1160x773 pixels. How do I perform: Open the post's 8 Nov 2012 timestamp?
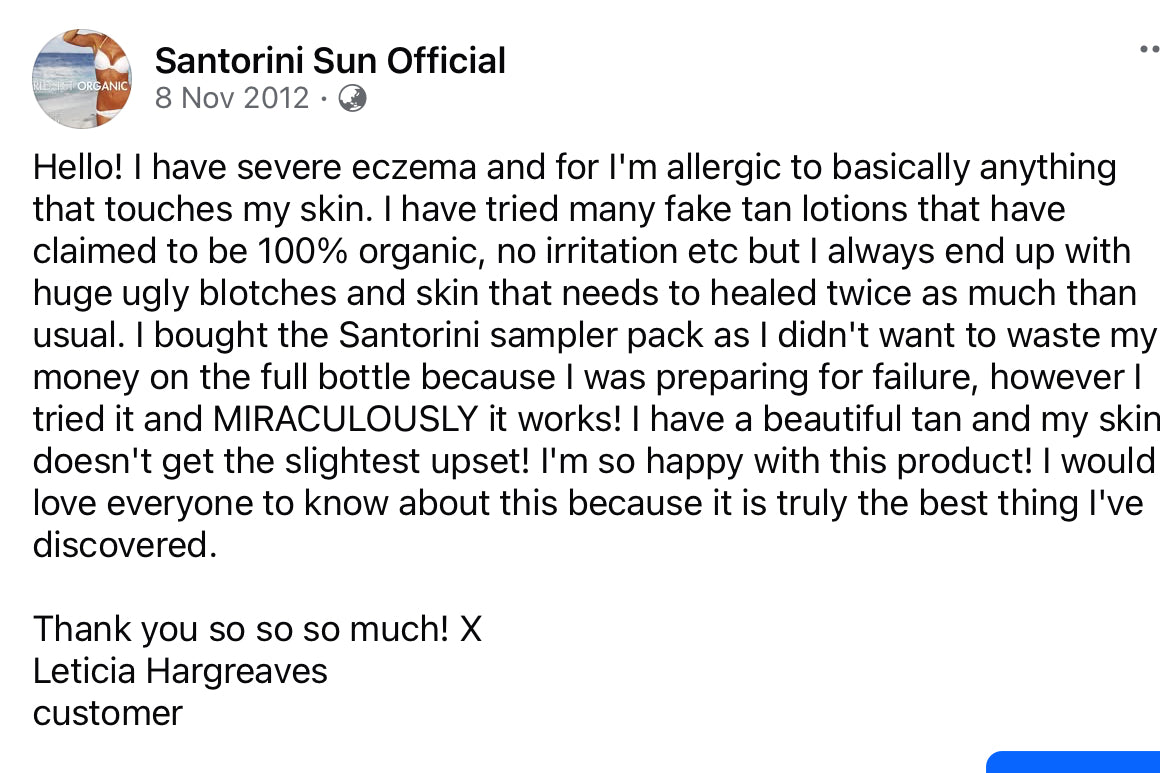click(232, 98)
